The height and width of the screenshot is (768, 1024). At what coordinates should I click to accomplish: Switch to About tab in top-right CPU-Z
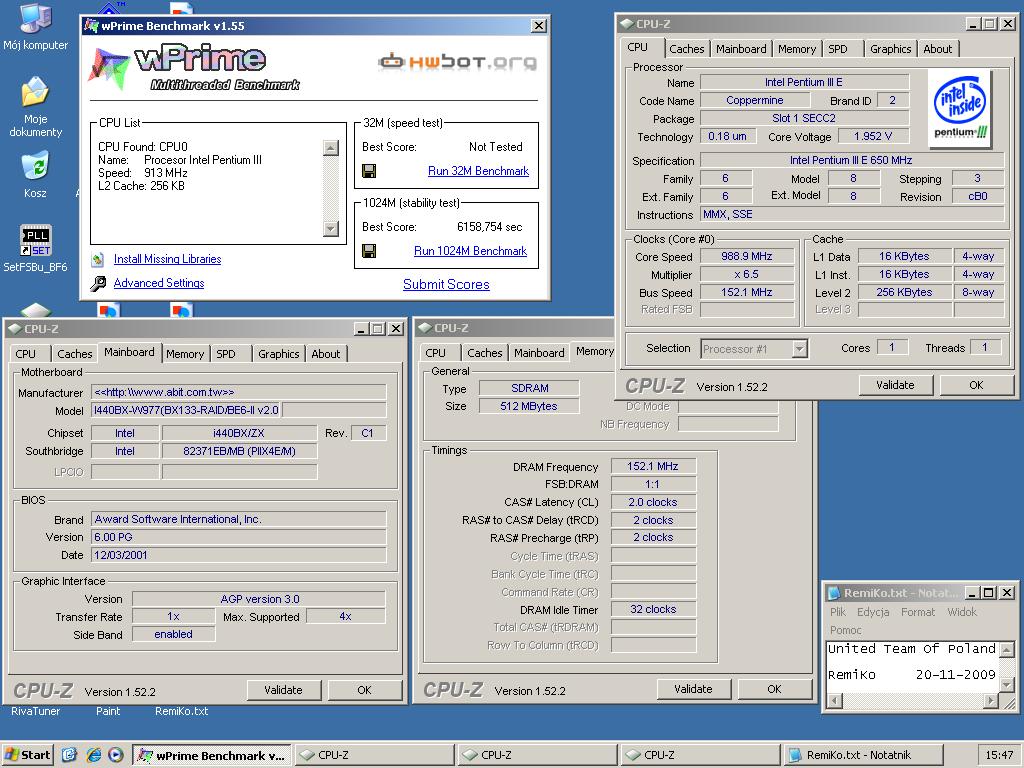937,49
